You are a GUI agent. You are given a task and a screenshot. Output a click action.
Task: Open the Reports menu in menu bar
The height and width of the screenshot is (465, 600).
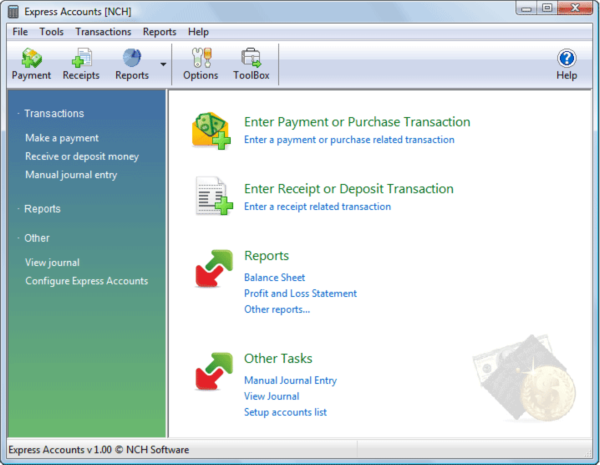click(x=160, y=32)
